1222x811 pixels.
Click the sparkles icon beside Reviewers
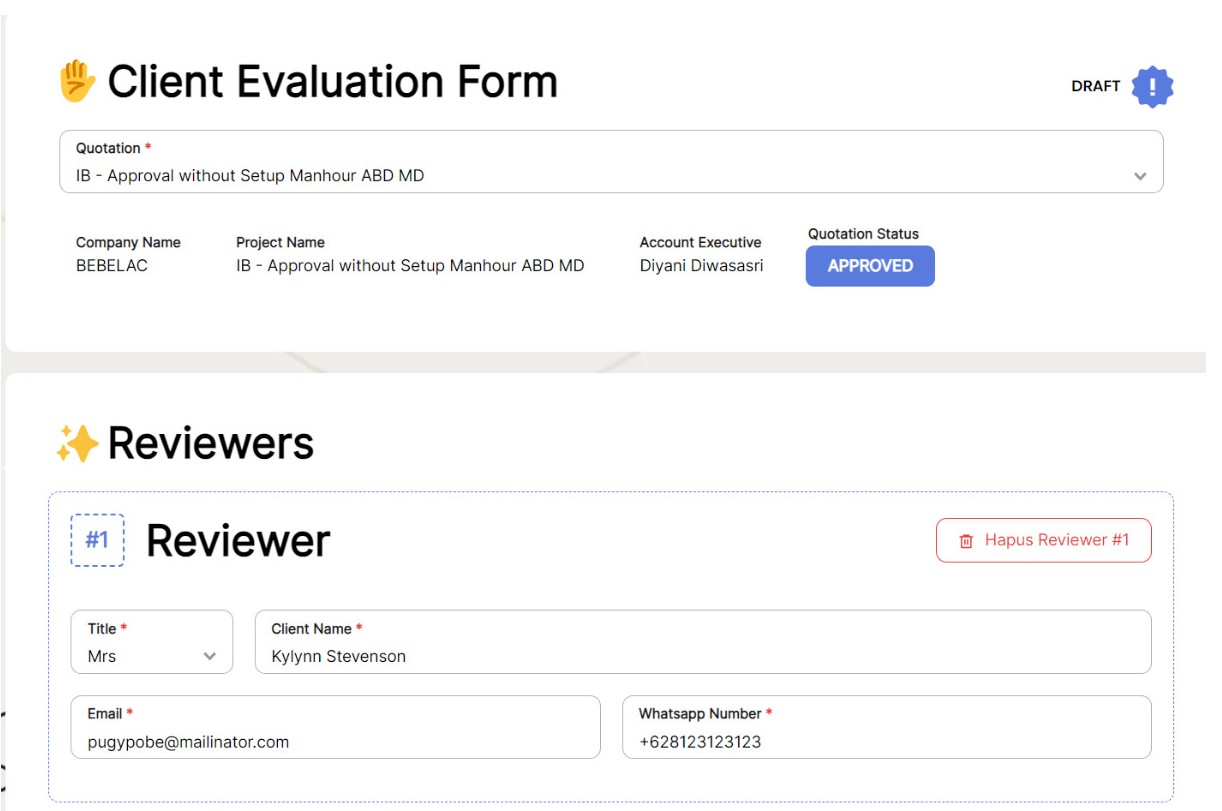pyautogui.click(x=77, y=443)
